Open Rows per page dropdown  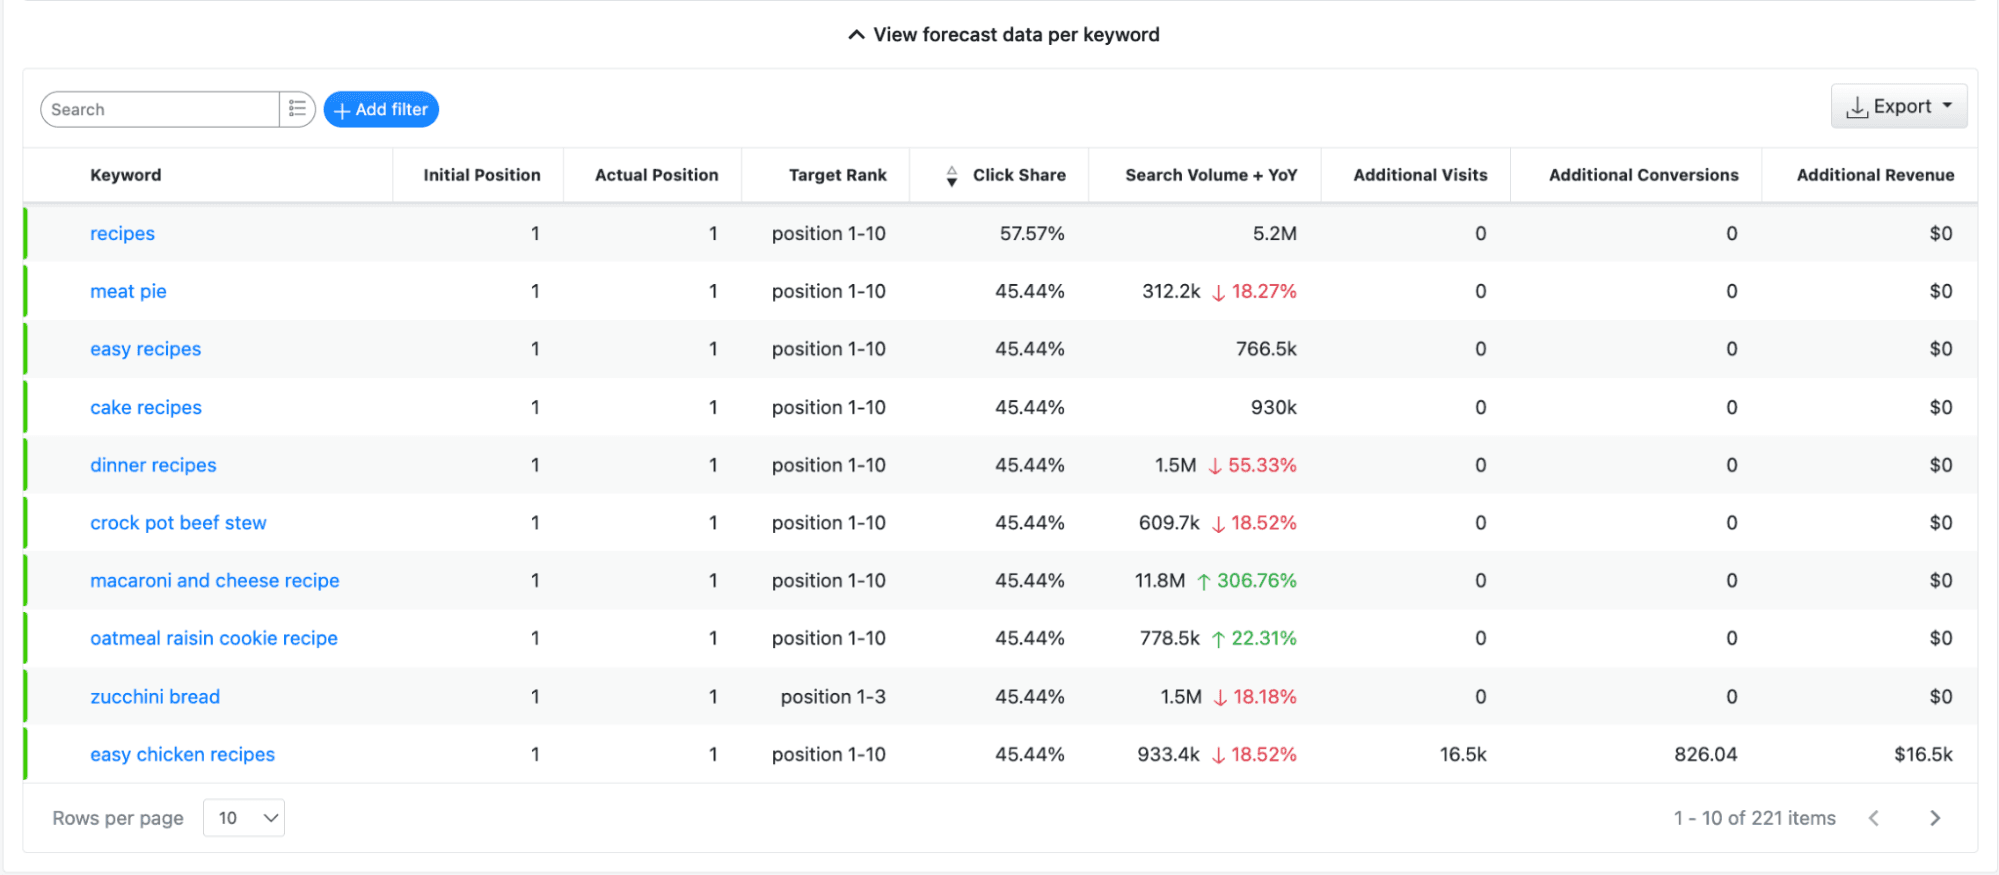click(x=244, y=818)
